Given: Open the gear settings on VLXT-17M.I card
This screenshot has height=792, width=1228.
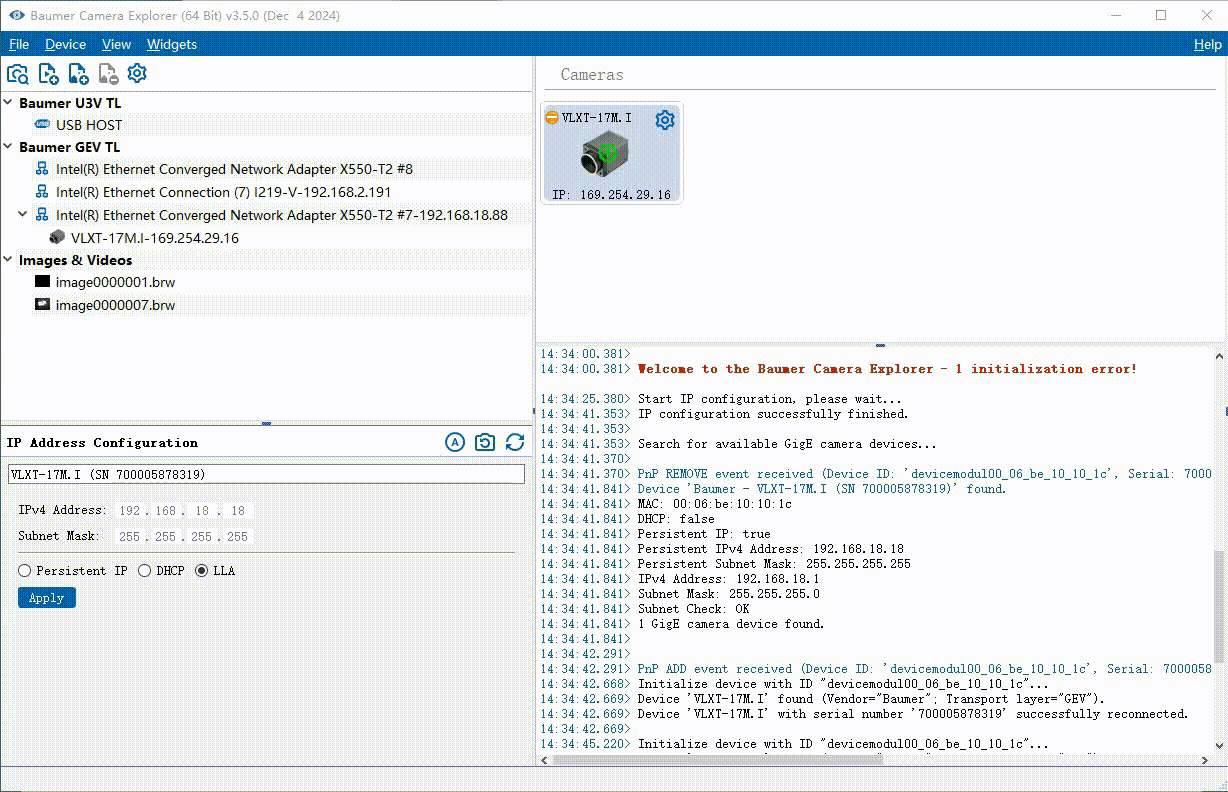Looking at the screenshot, I should coord(665,120).
